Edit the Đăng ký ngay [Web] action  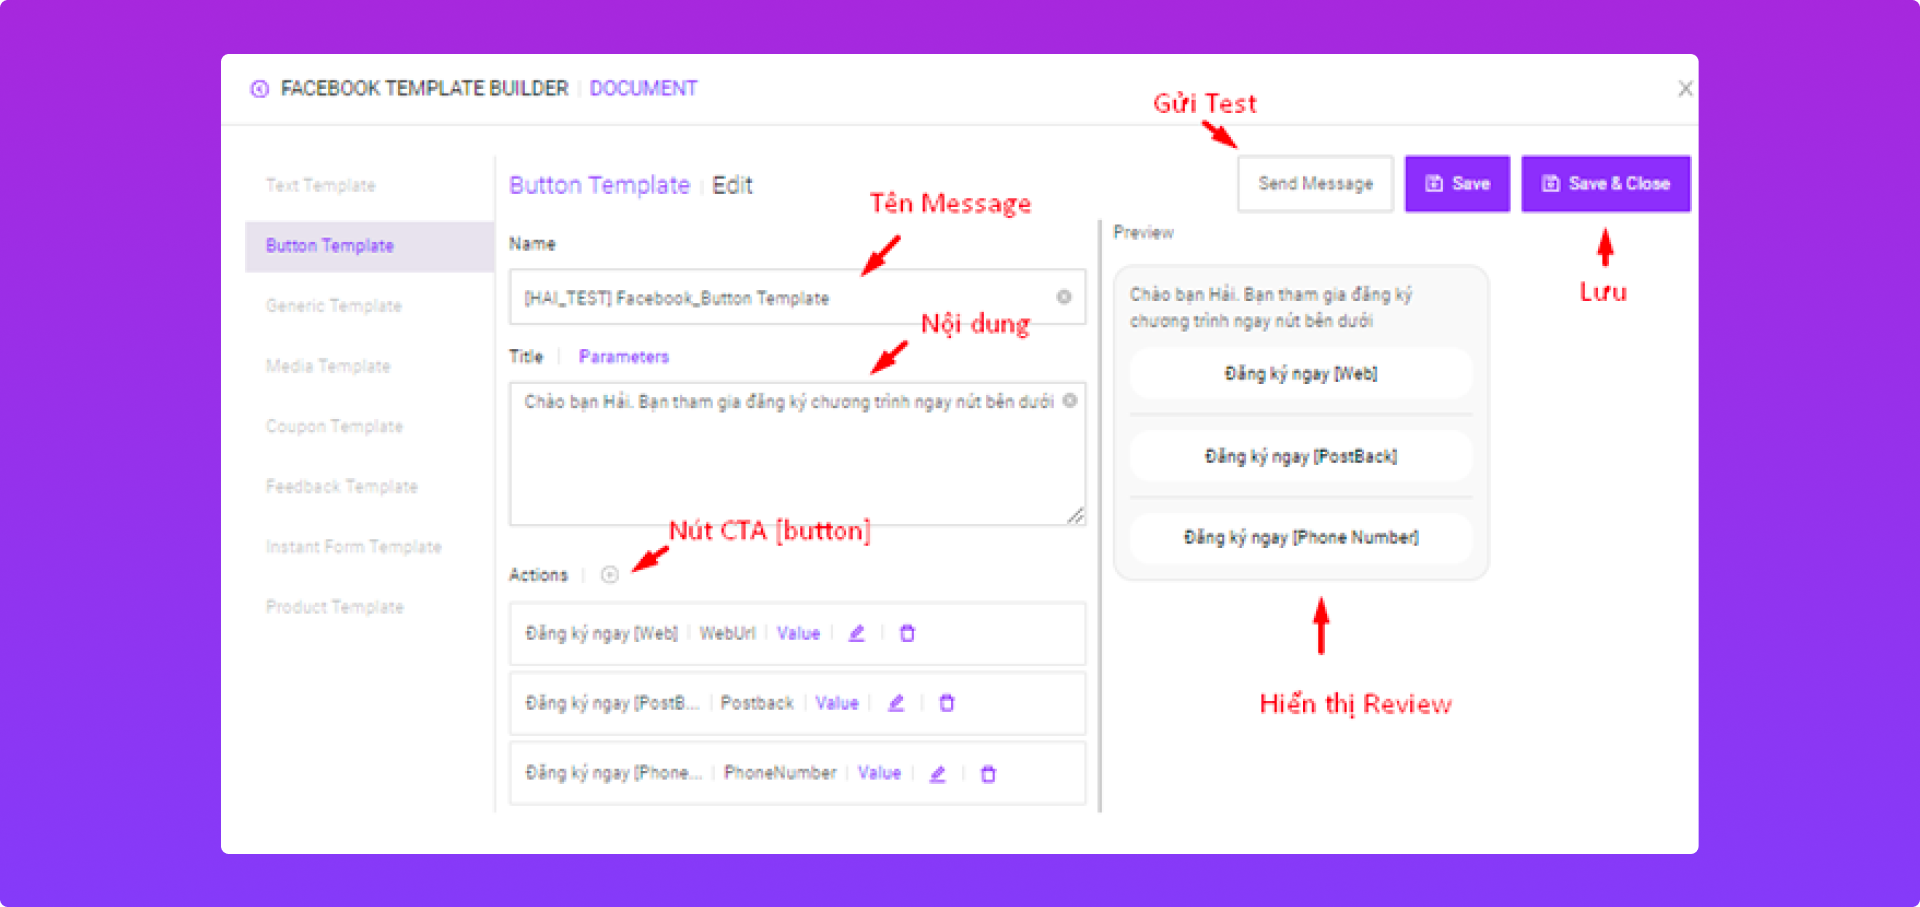tap(857, 633)
